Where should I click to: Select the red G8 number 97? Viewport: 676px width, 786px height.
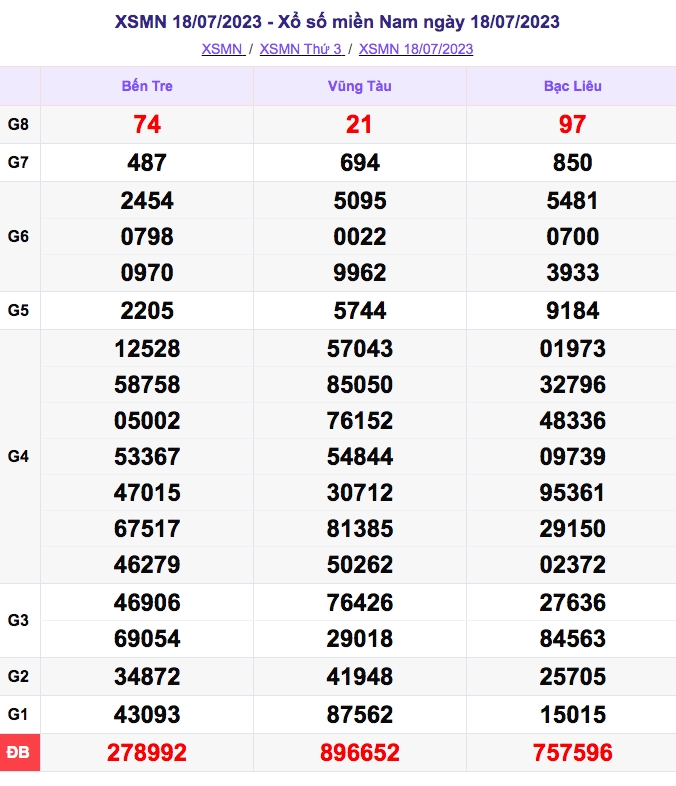click(x=572, y=124)
